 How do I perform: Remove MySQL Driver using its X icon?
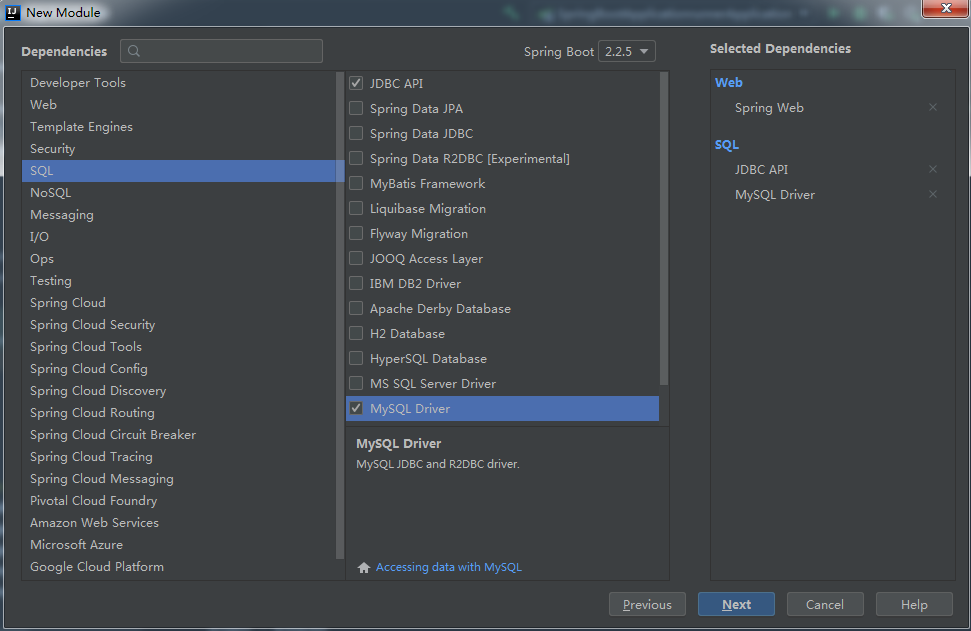932,195
